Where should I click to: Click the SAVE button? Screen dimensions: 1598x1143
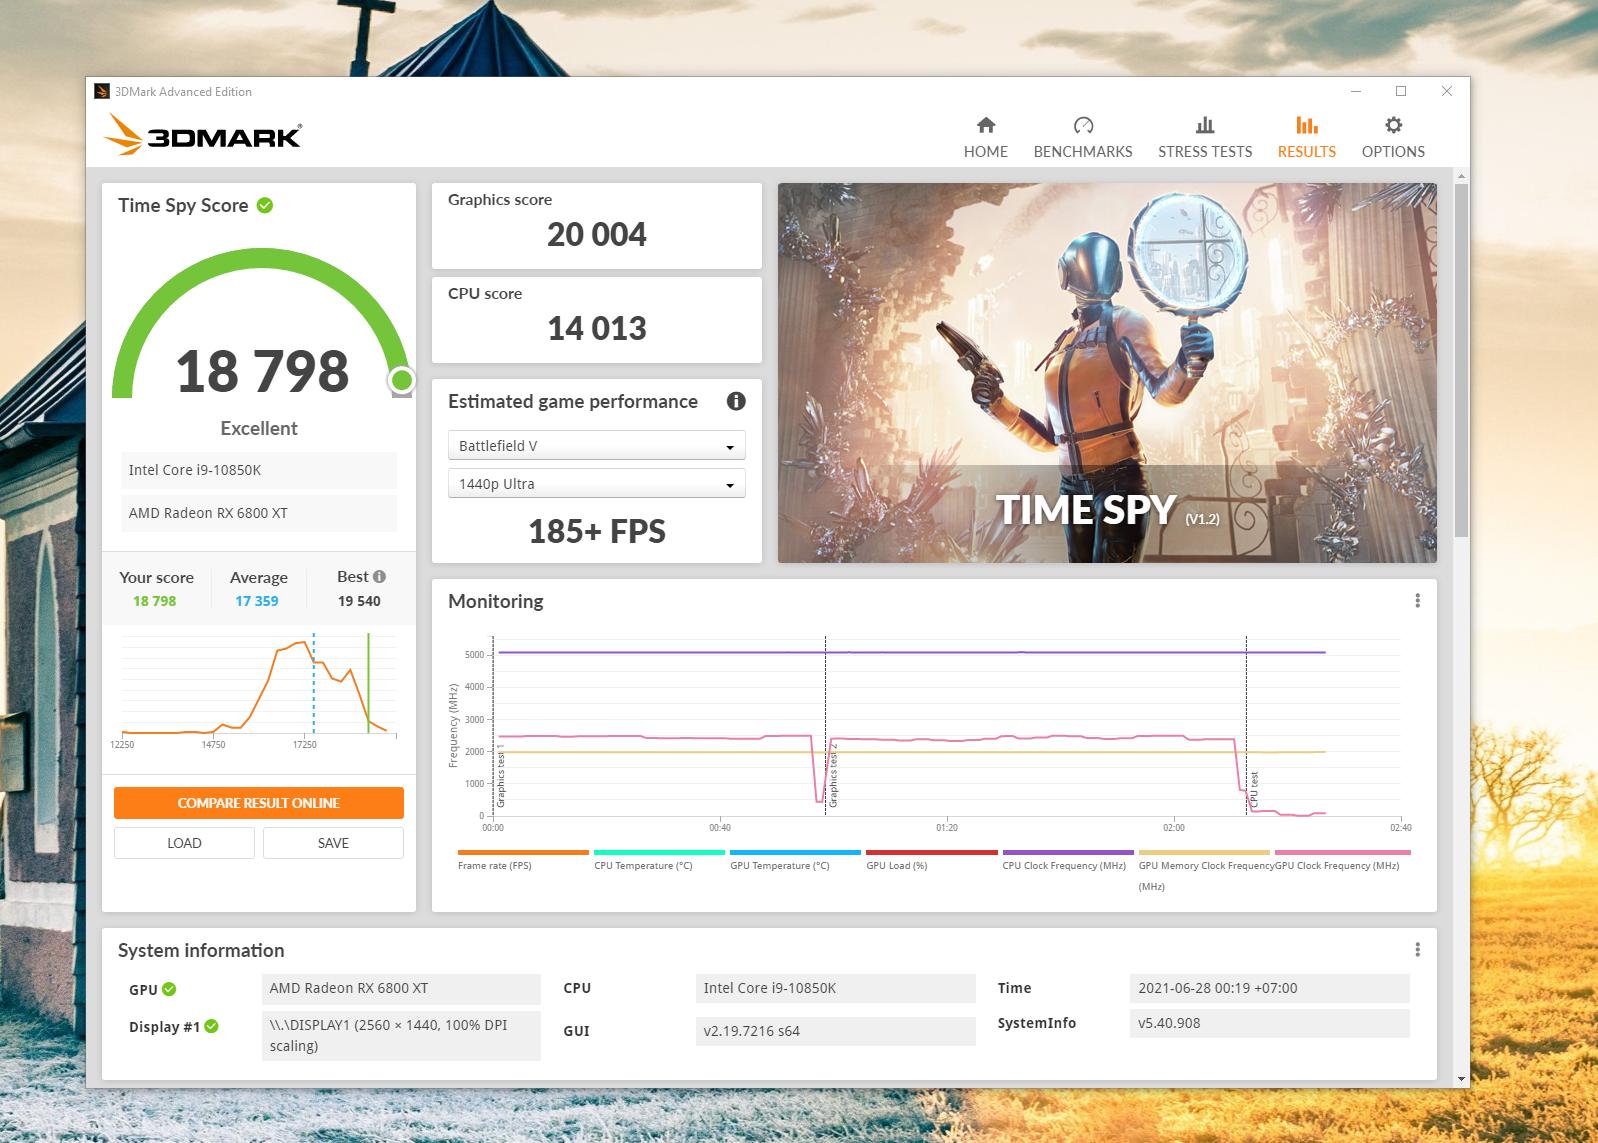click(x=333, y=843)
